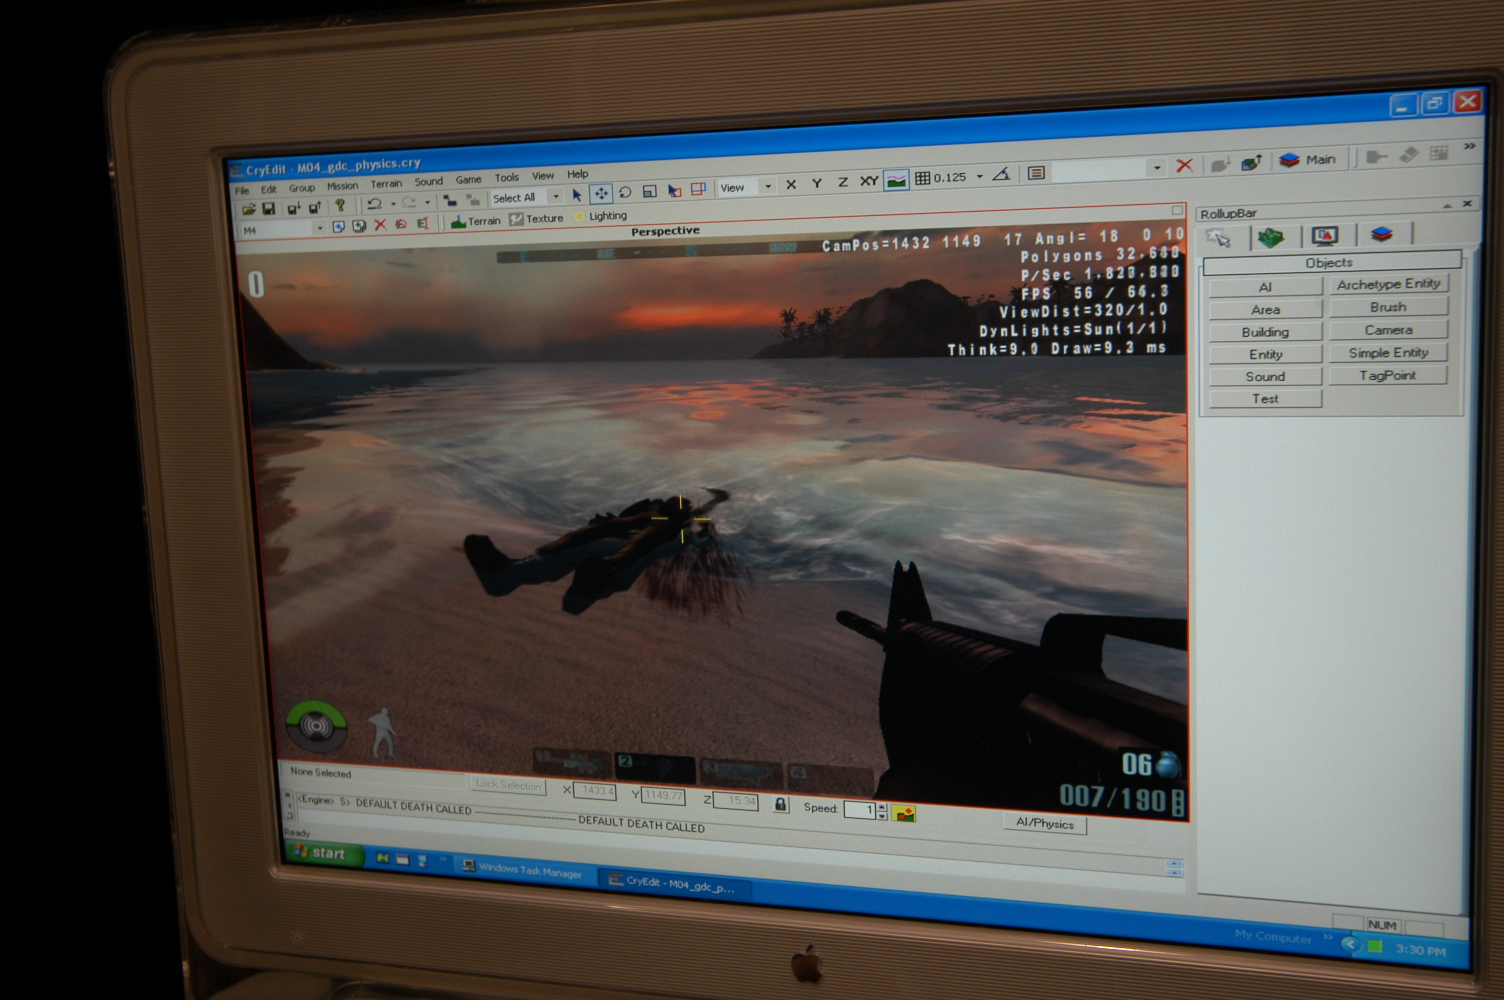Click the Camera object button
Screen dimensions: 1504x1000
[1388, 330]
